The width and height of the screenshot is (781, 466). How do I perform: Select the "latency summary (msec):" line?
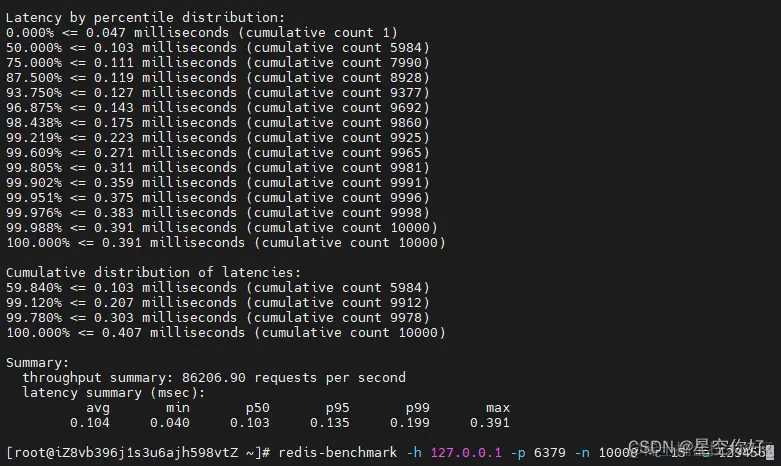point(114,393)
